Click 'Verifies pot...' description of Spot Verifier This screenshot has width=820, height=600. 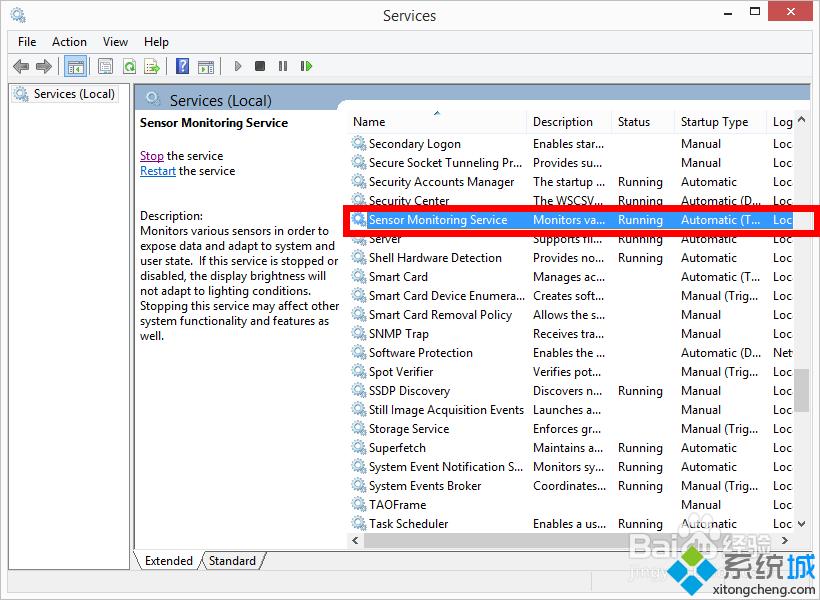[567, 372]
